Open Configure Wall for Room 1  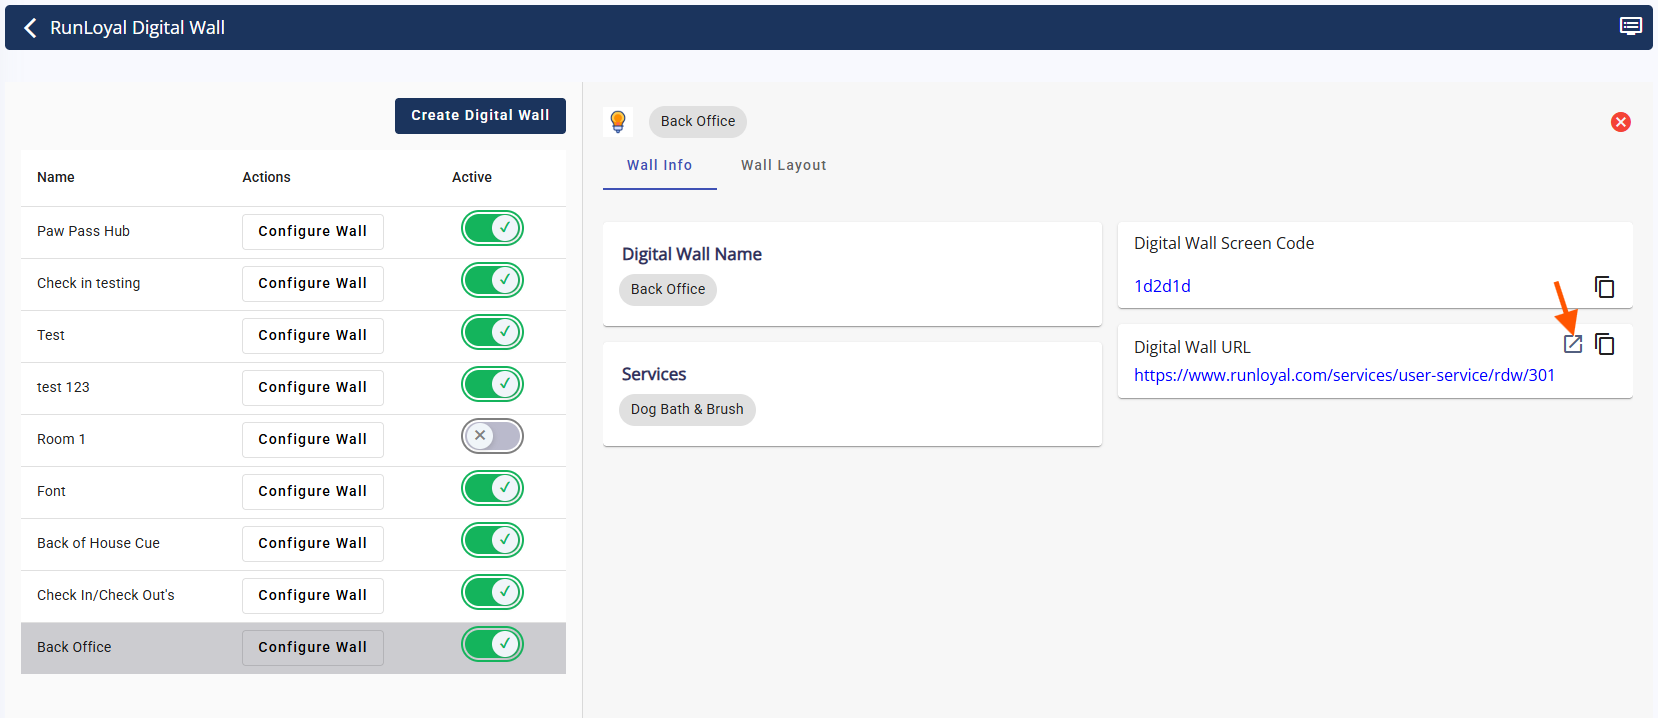click(313, 439)
